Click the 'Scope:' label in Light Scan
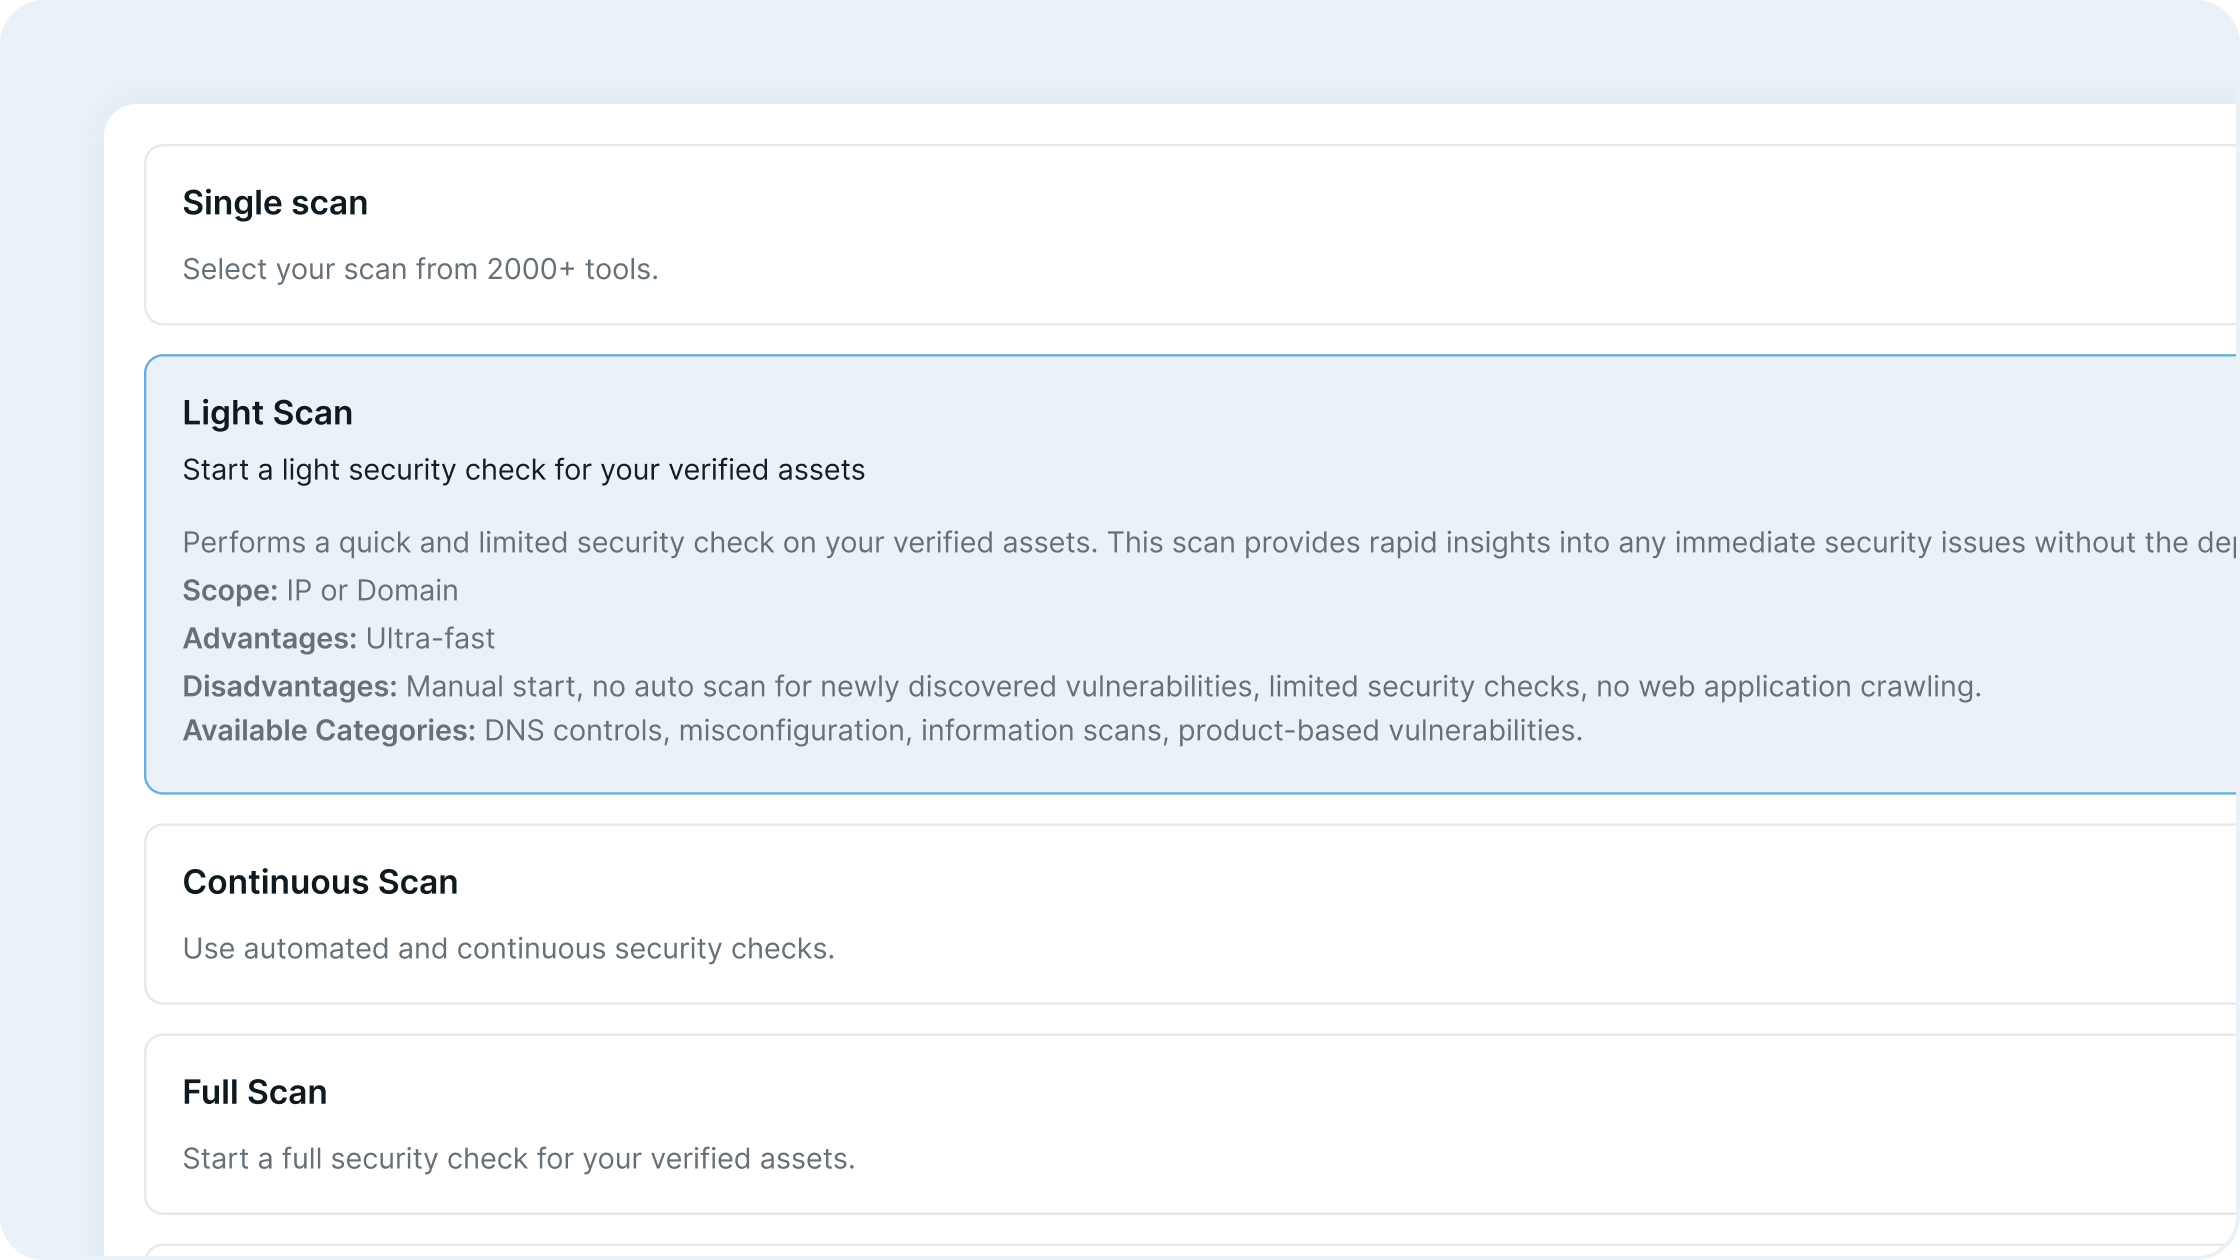This screenshot has width=2240, height=1260. [x=230, y=591]
